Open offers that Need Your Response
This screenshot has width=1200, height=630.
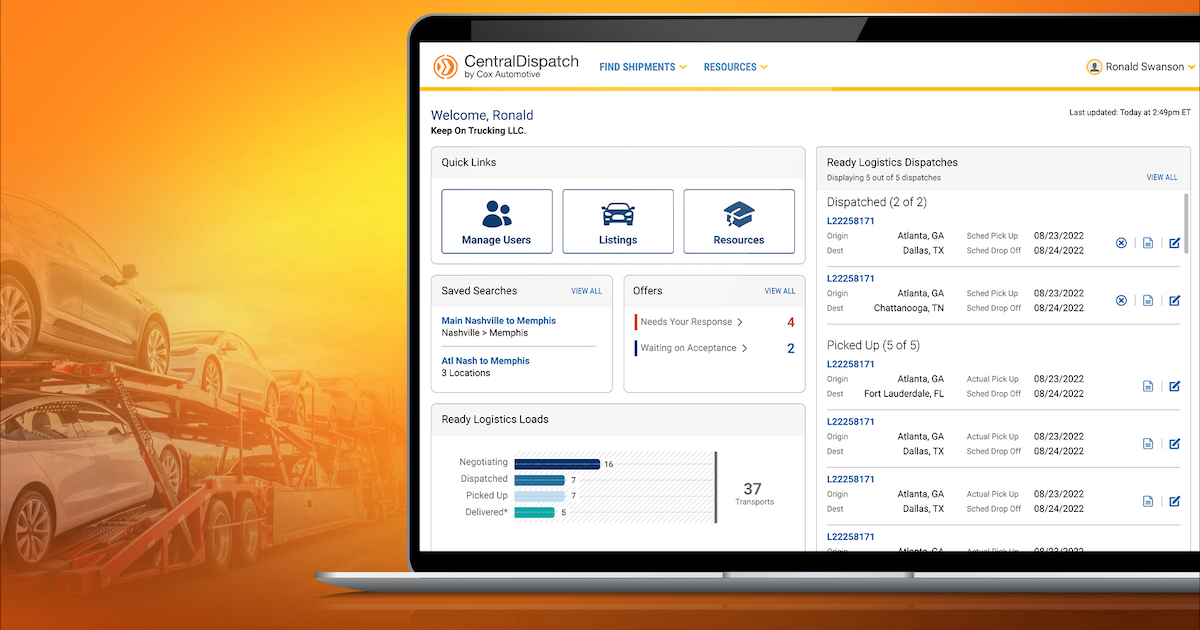[692, 322]
